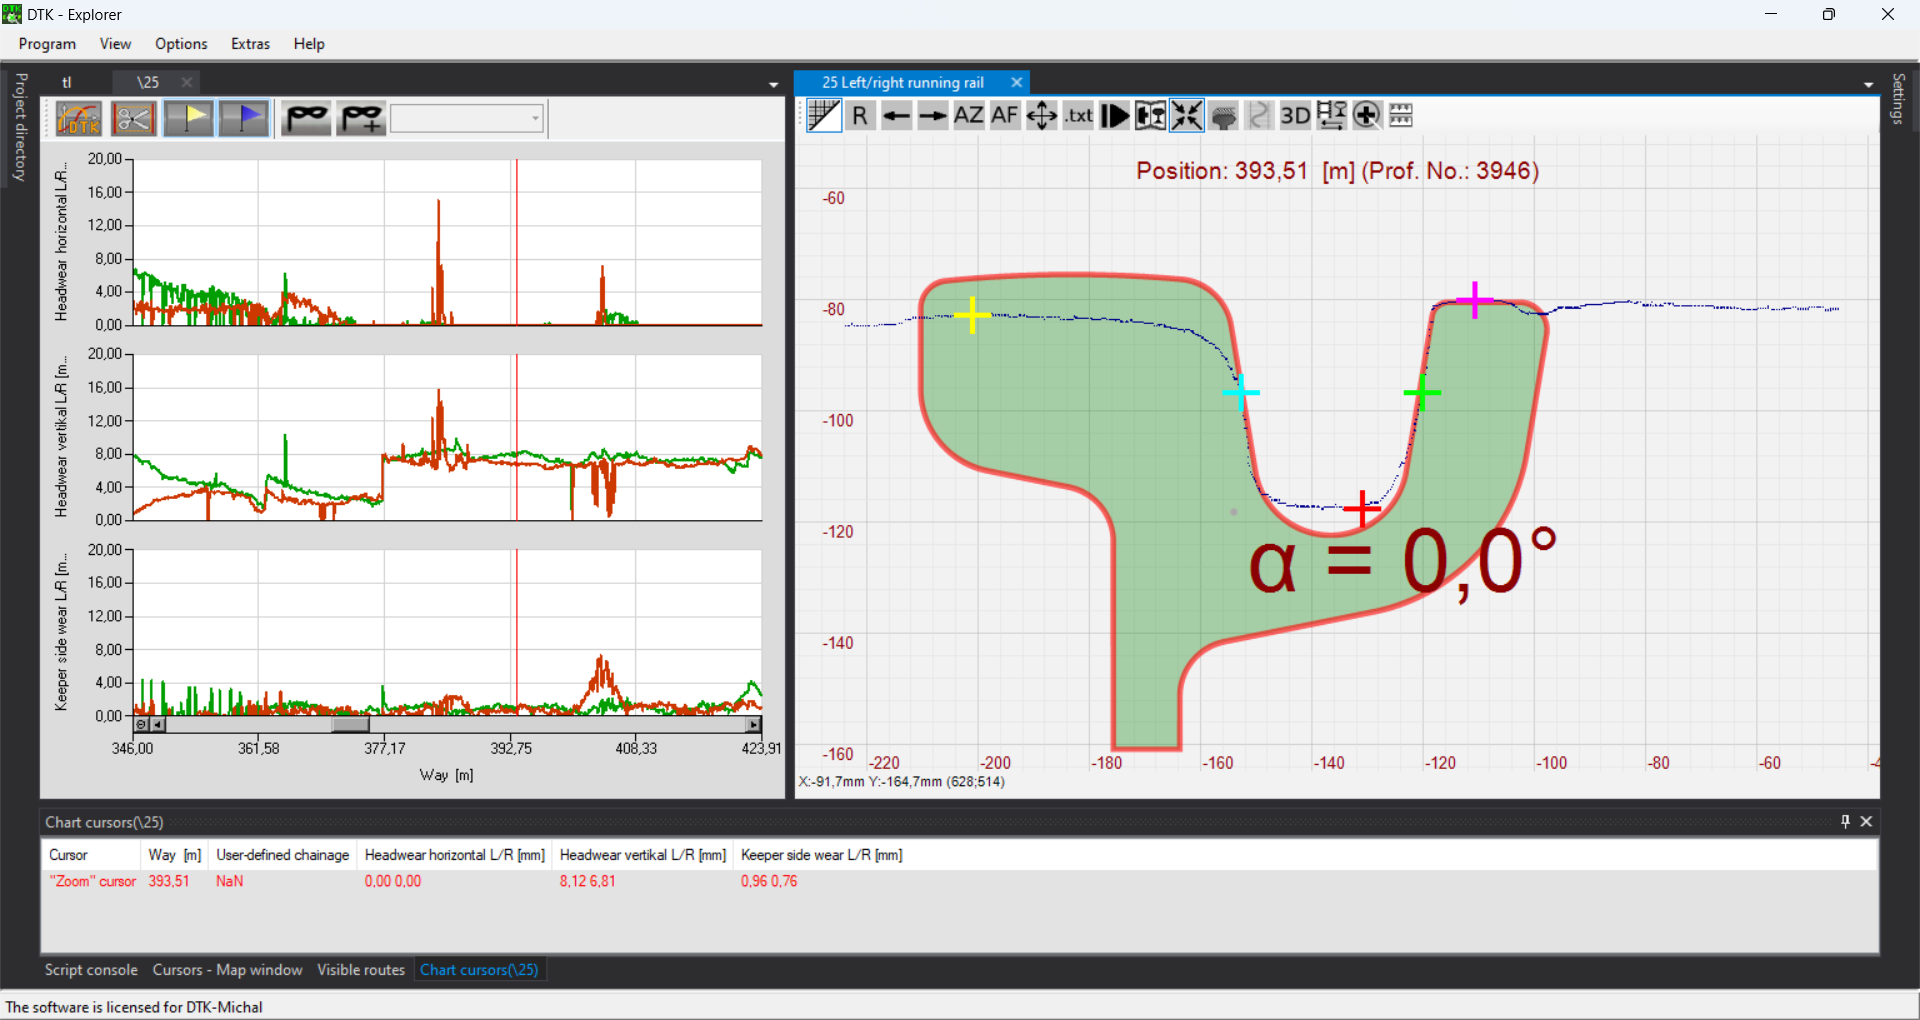Viewport: 1920px width, 1020px height.
Task: Click the .txt export icon
Action: (1078, 116)
